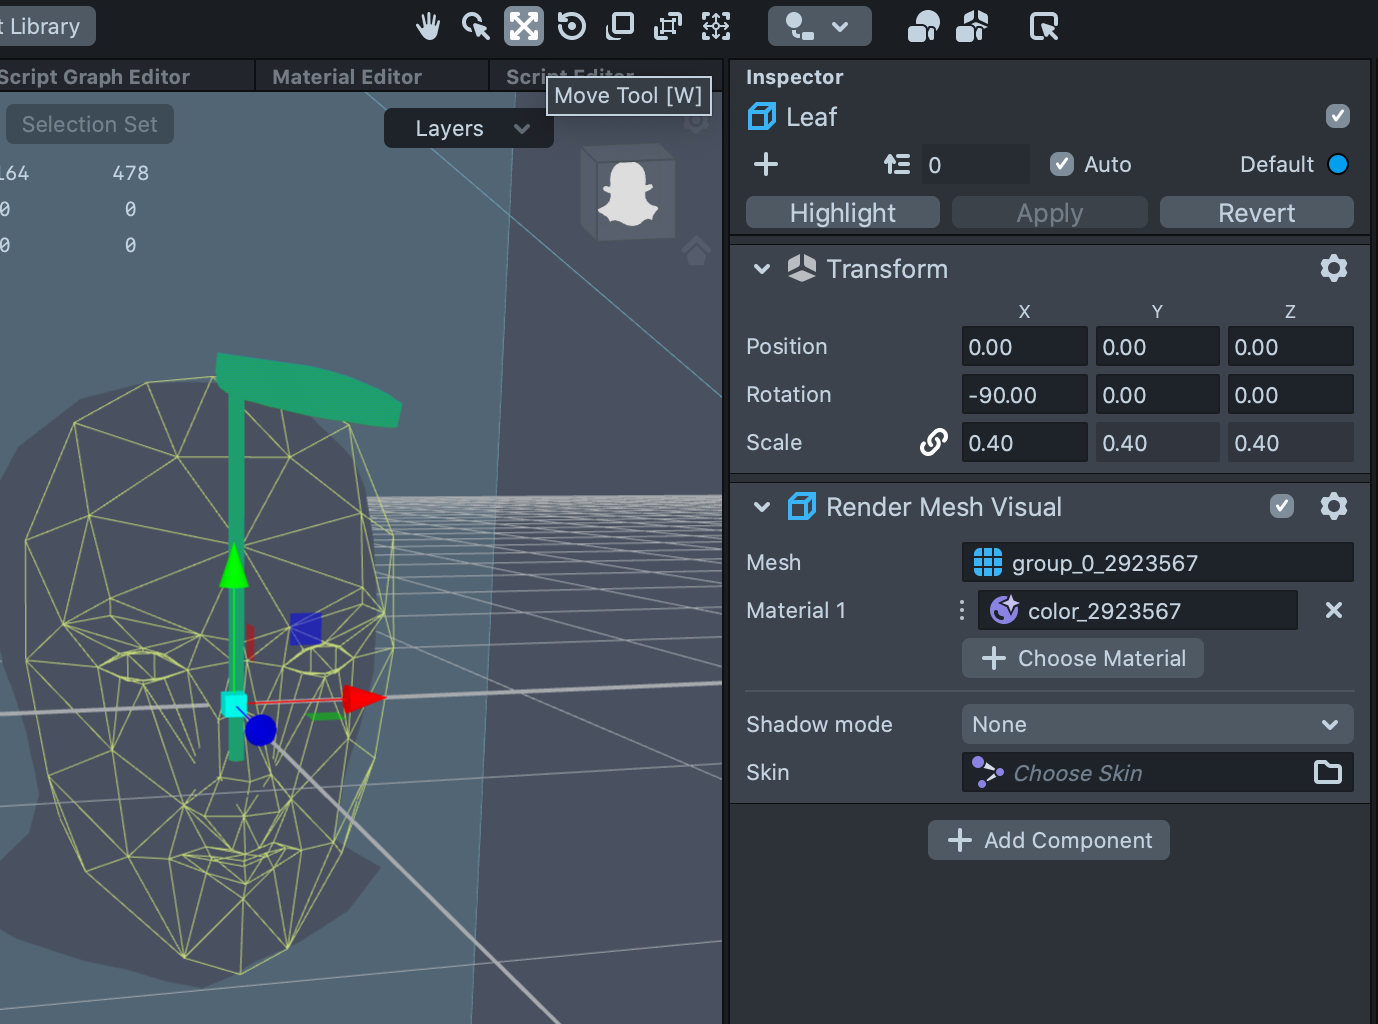Select the Pan hand tool
The image size is (1378, 1024).
(x=428, y=27)
